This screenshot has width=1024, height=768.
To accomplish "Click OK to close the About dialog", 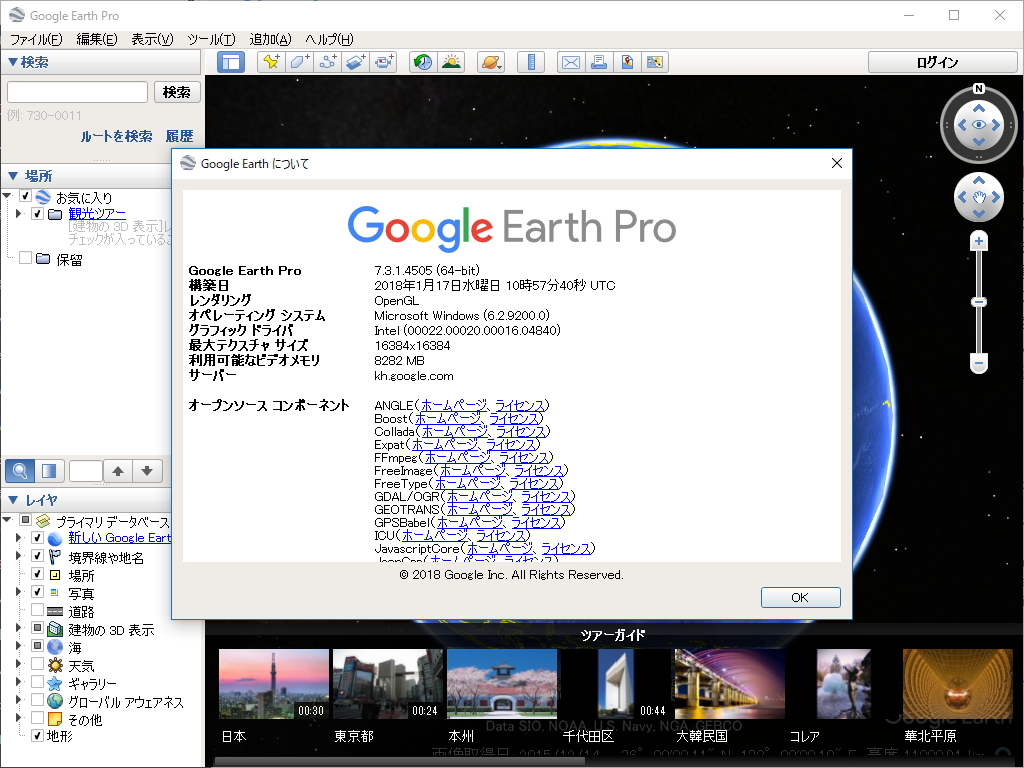I will point(799,597).
